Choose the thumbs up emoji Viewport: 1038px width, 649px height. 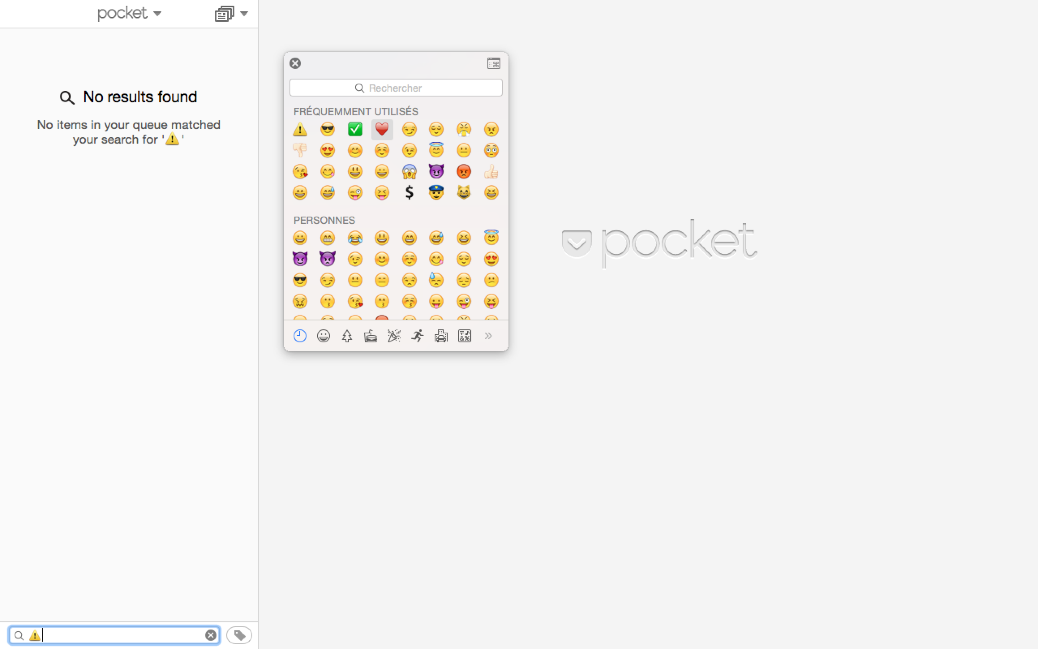click(491, 172)
